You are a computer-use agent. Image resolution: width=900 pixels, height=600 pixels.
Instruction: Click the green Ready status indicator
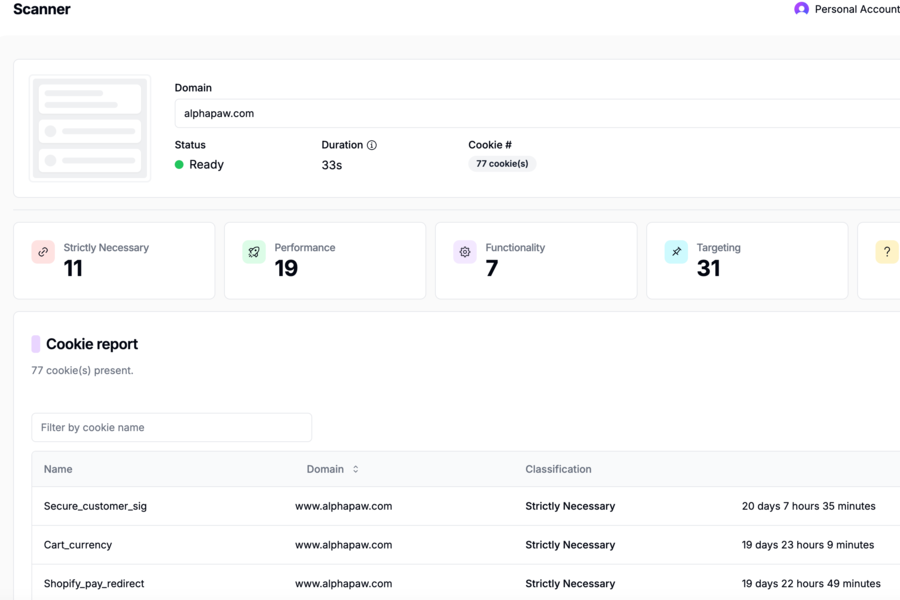[179, 165]
